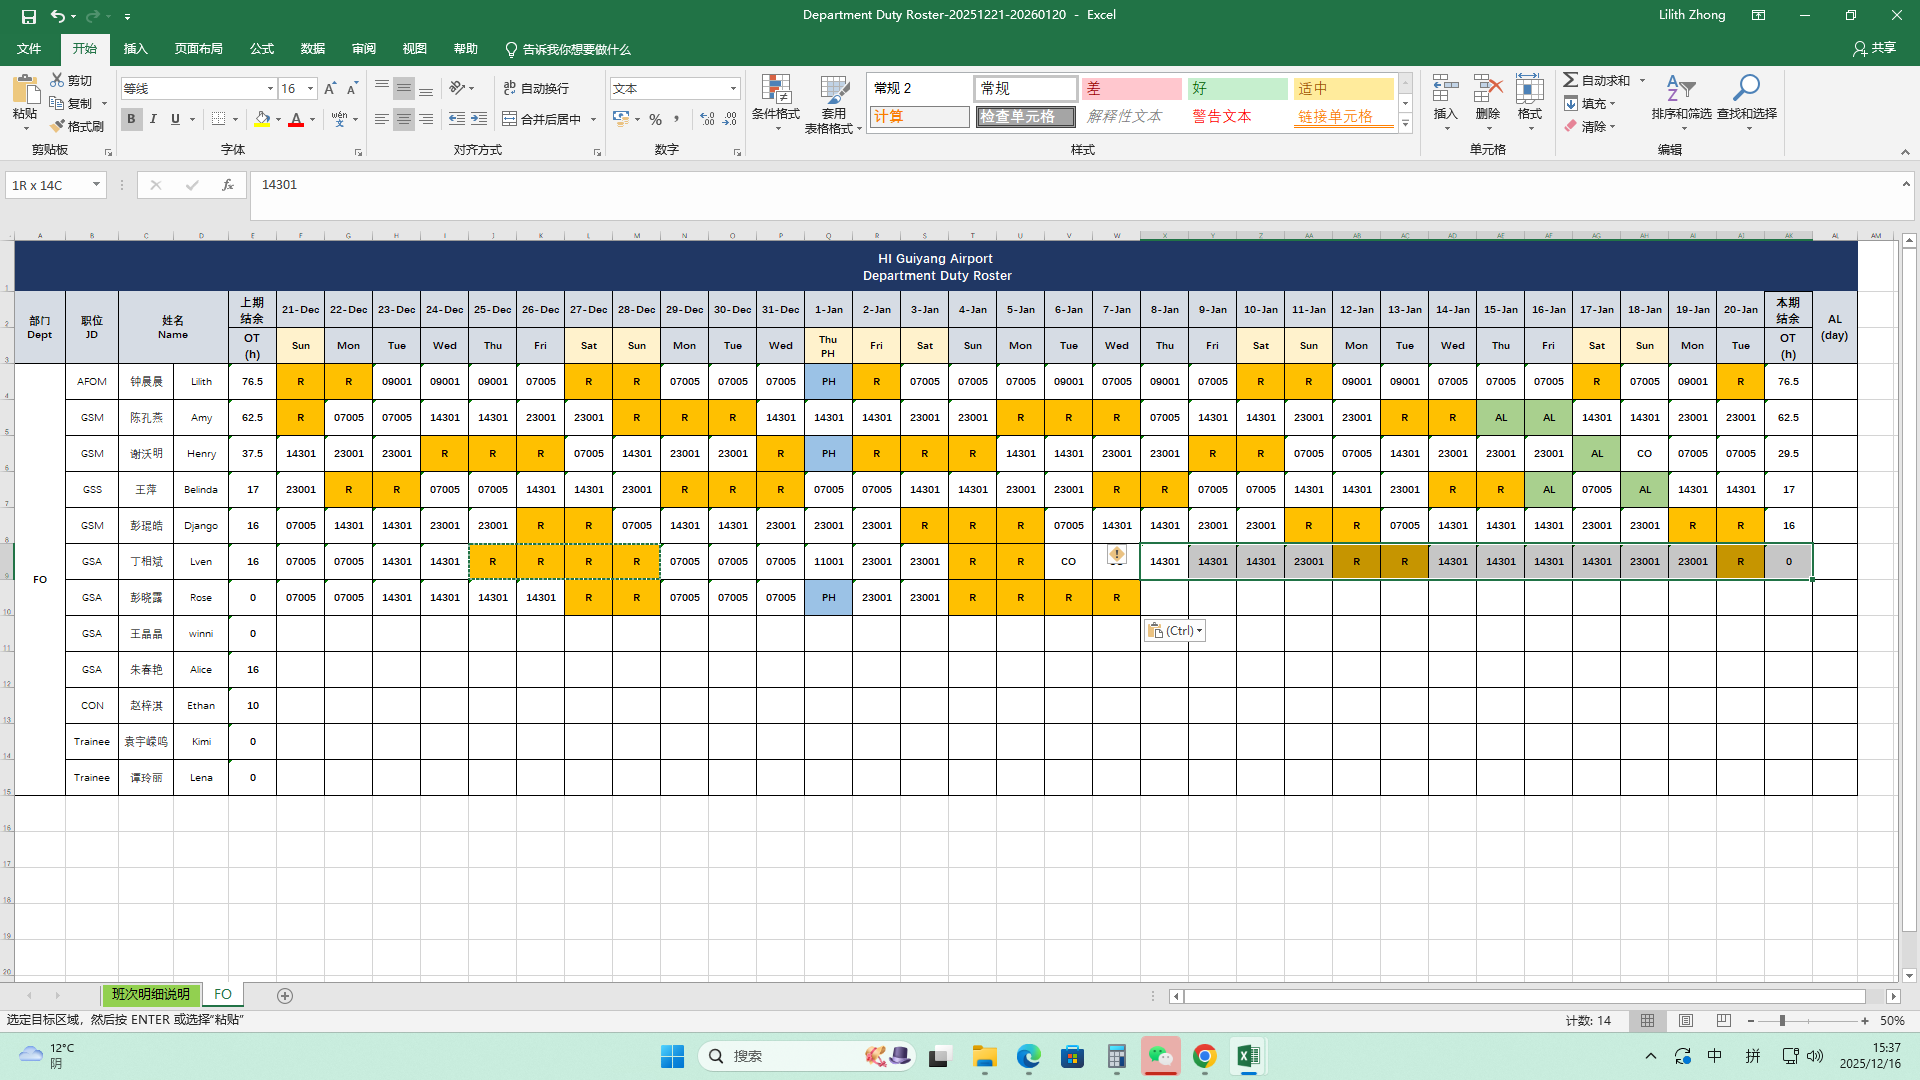Click the Format Painter brush icon
Image resolution: width=1920 pixels, height=1080 pixels.
pos(57,126)
